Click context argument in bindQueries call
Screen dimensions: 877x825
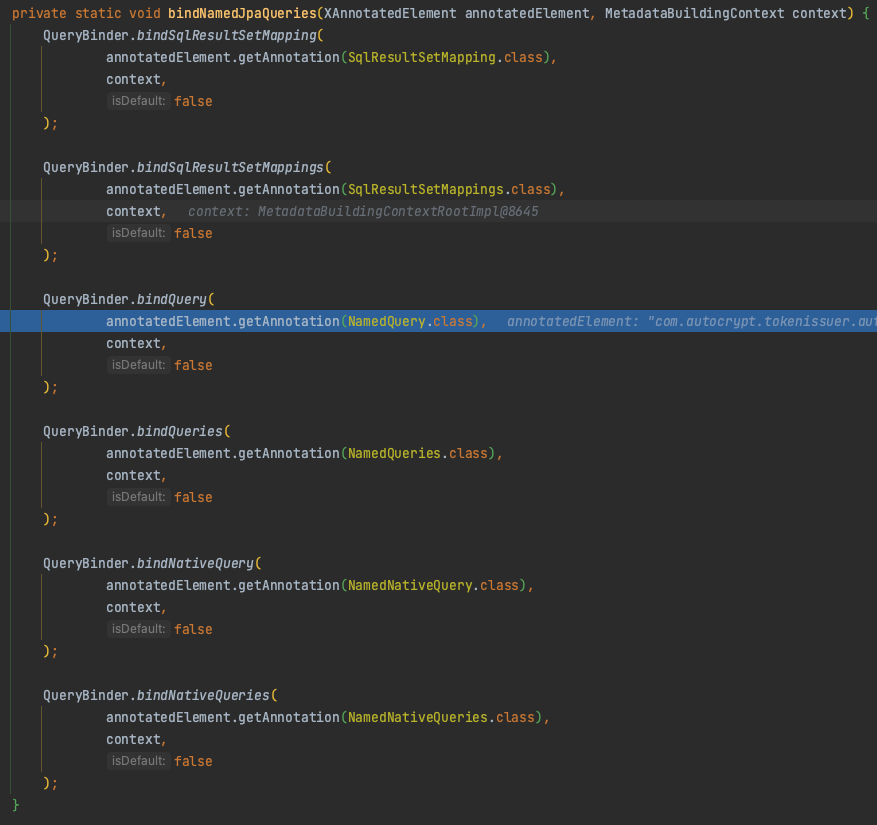point(133,475)
